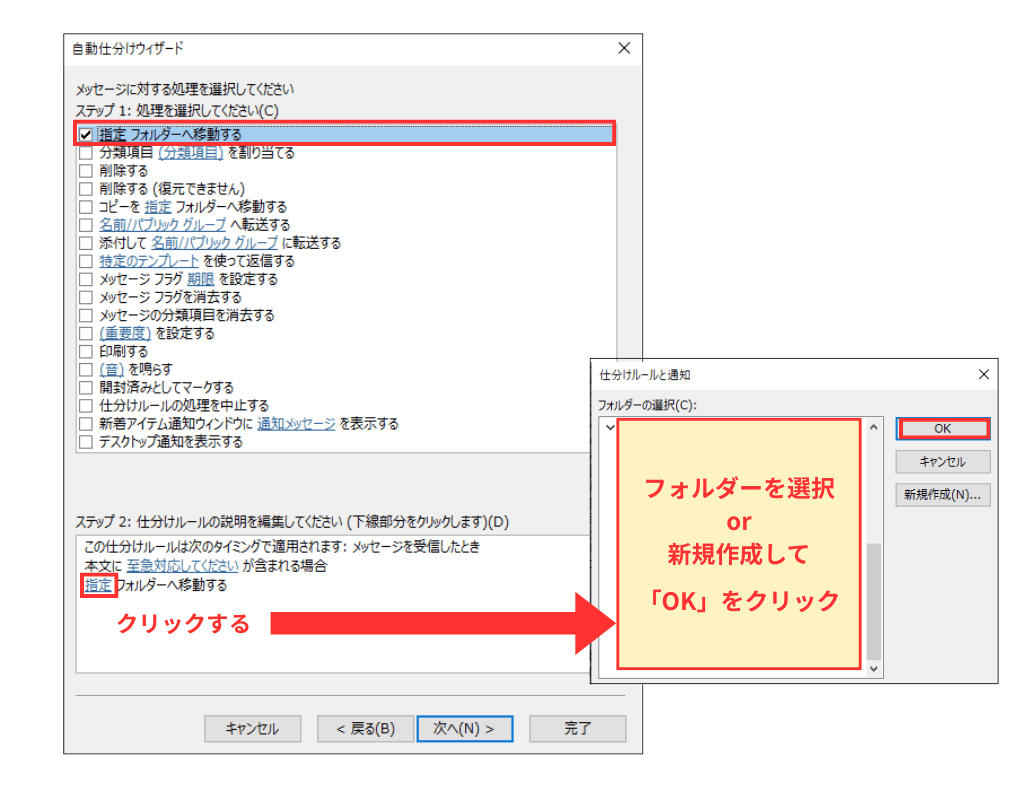Click the 期限 link for message flag
The image size is (1024, 800).
coord(198,279)
